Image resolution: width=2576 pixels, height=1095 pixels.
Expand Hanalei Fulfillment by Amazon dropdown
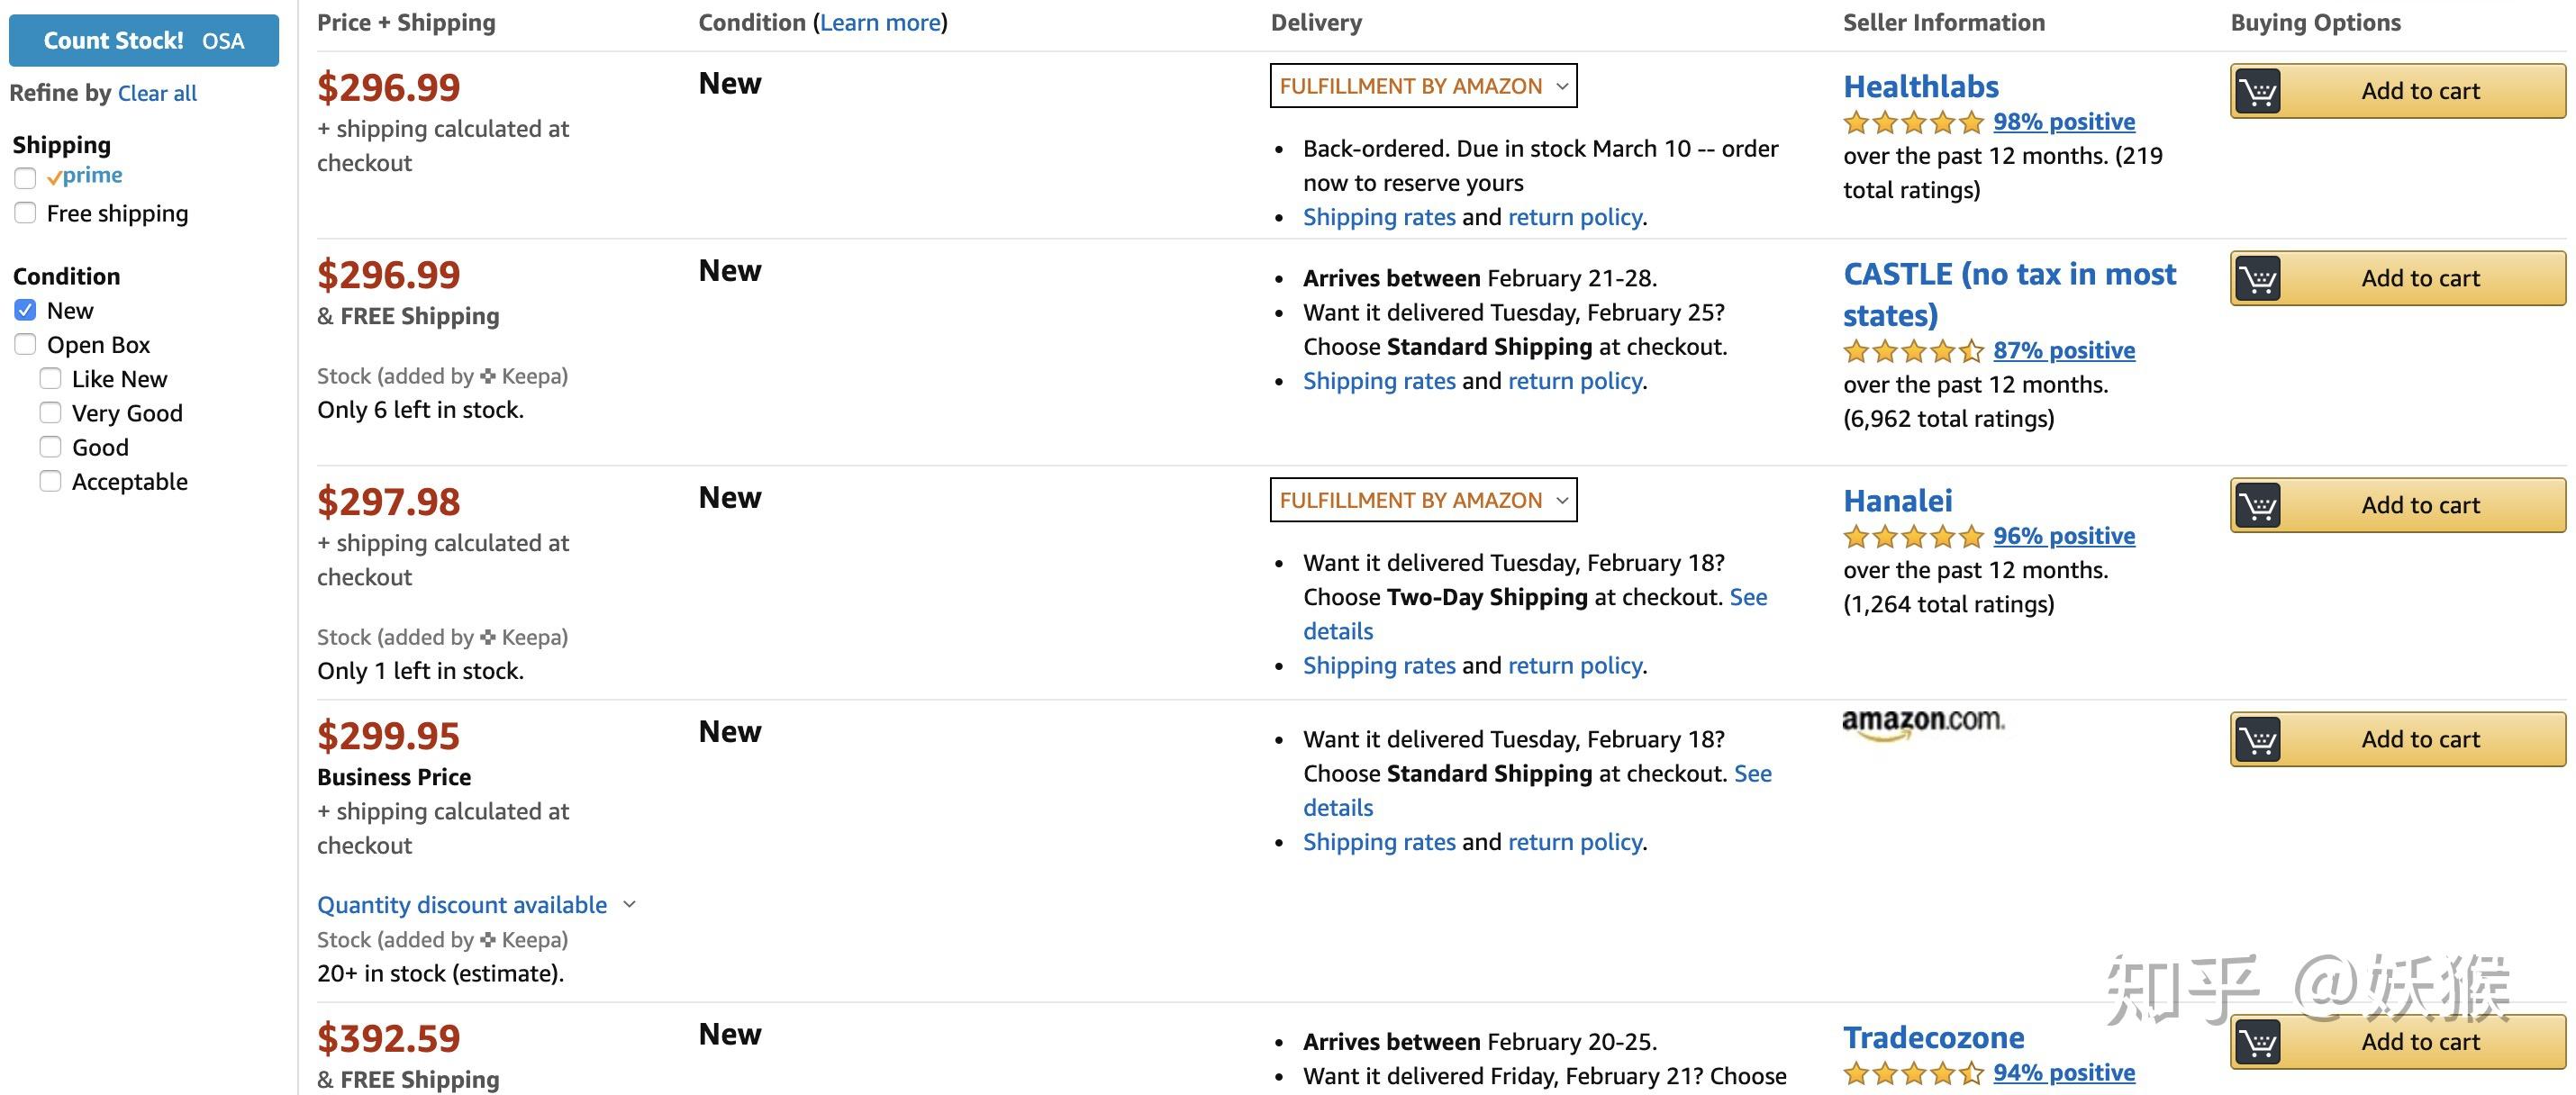[1423, 500]
